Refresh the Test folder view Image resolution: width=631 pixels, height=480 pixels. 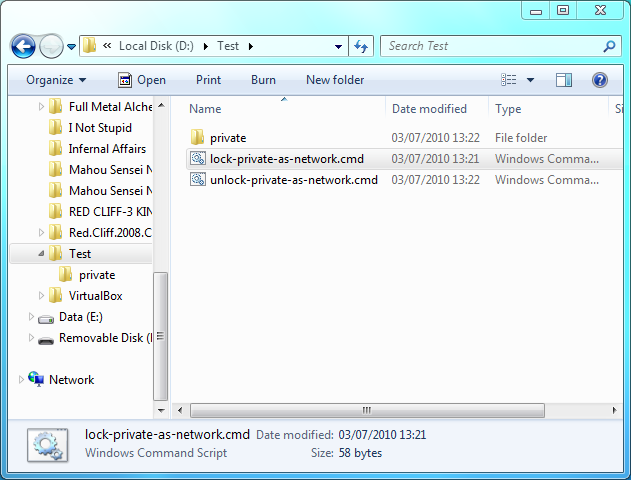click(361, 46)
